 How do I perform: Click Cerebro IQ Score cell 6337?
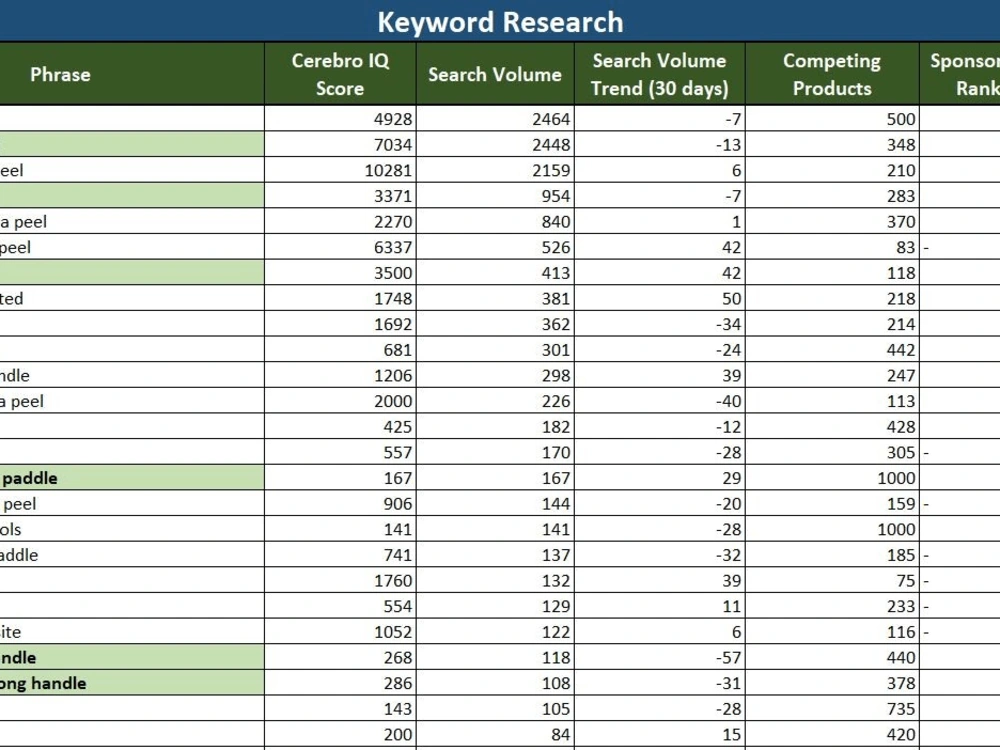[340, 247]
